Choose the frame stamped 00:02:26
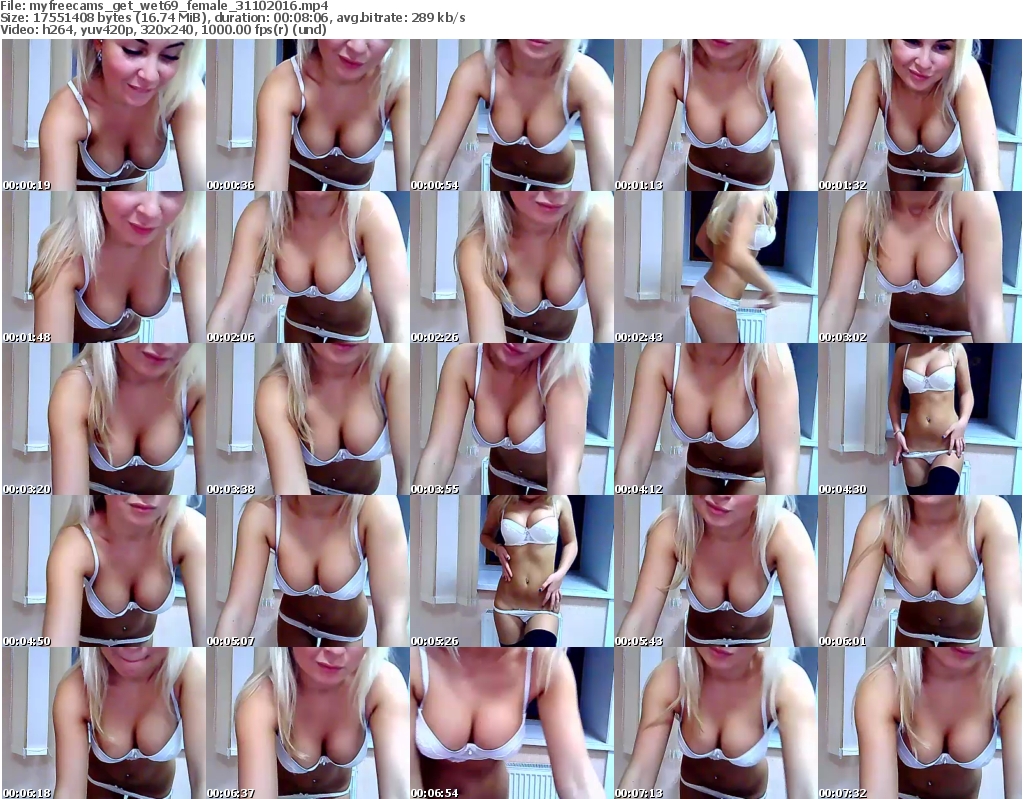The height and width of the screenshot is (799, 1024). pos(511,267)
